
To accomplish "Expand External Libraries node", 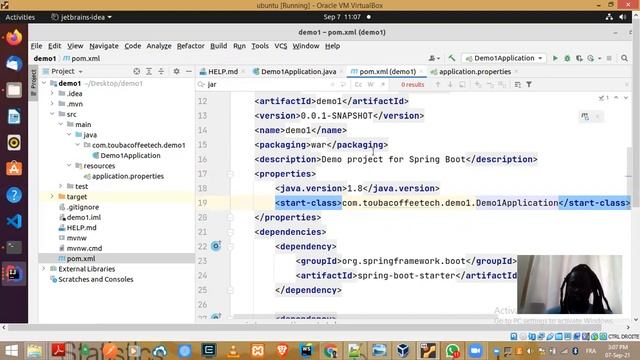I will (x=44, y=269).
